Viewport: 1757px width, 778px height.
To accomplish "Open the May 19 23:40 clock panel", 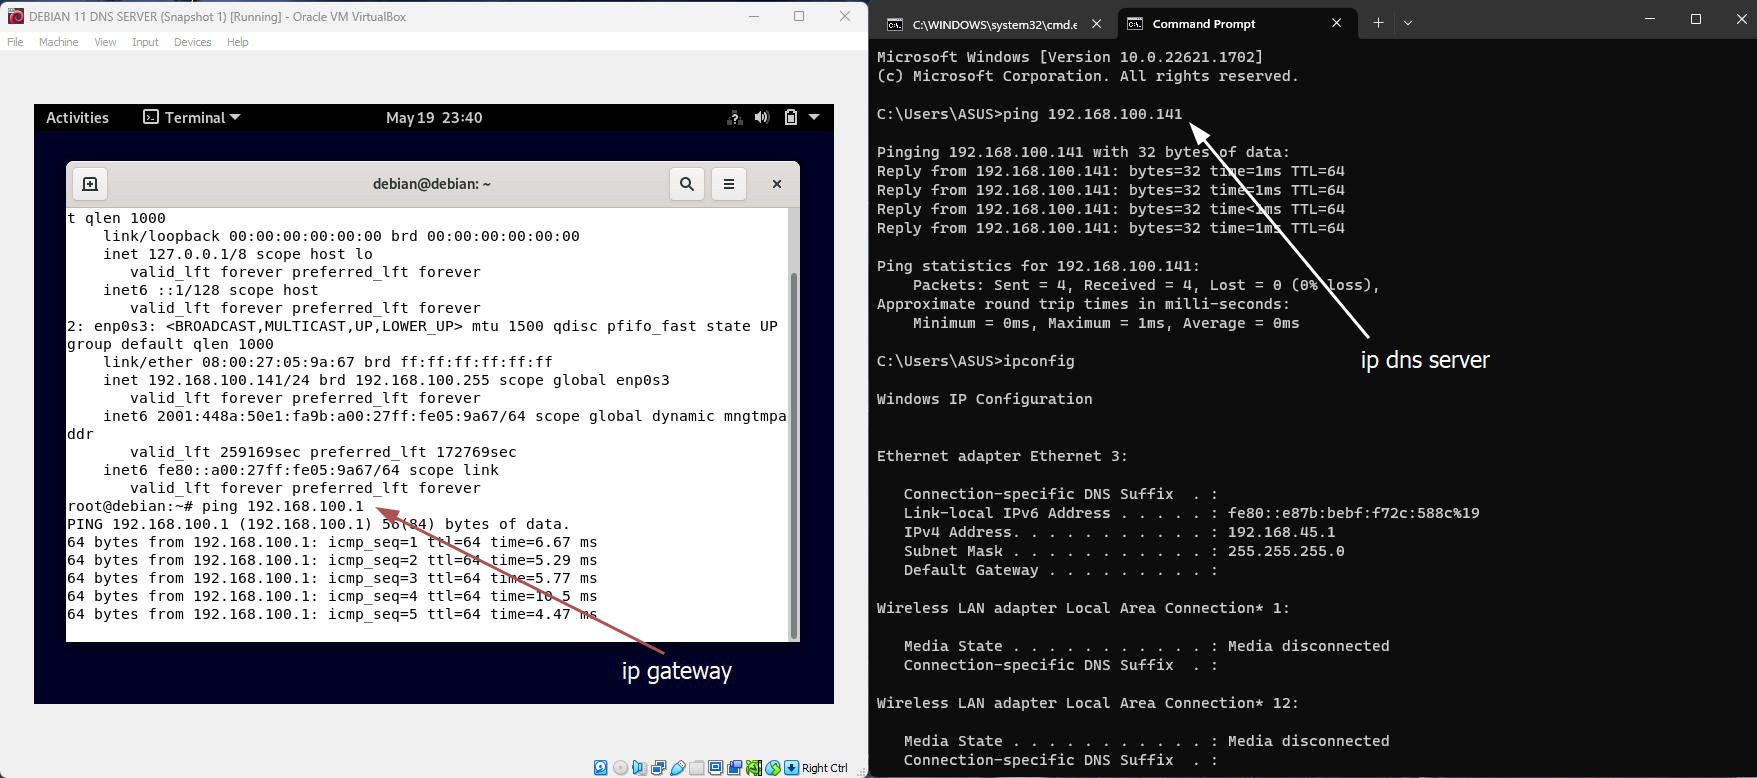I will (x=434, y=118).
